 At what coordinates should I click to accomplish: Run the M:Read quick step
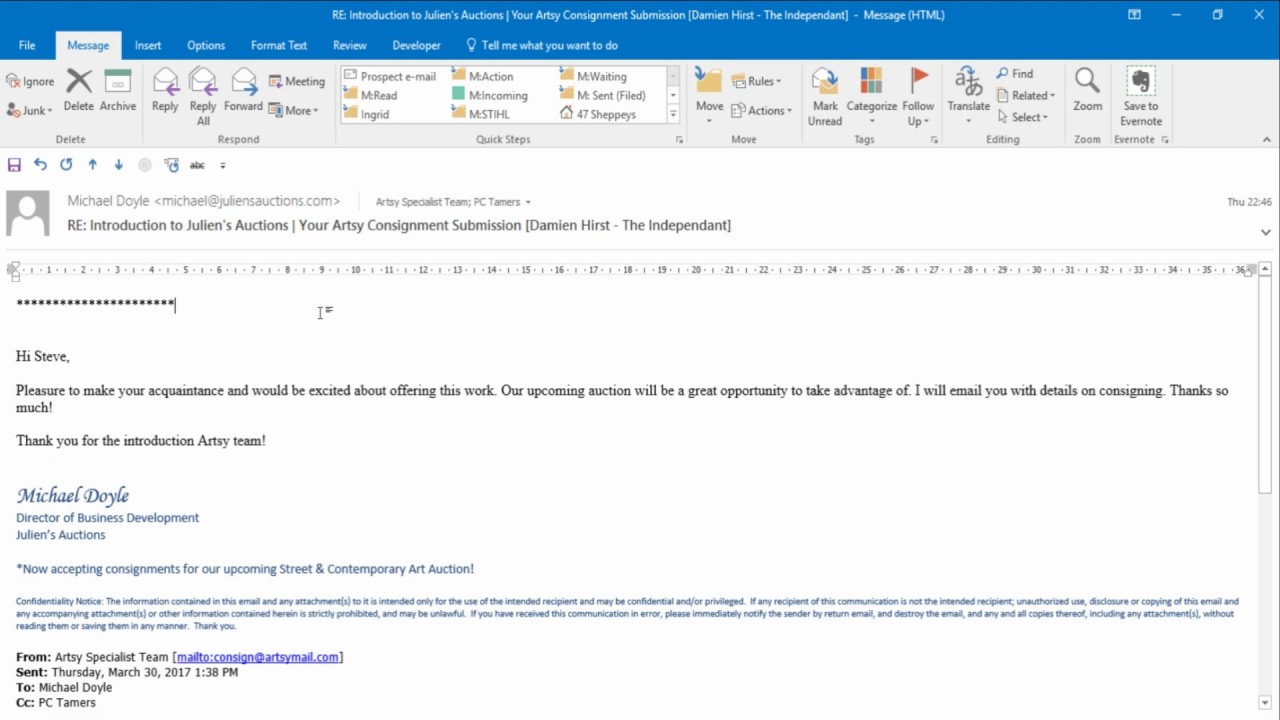click(x=371, y=95)
